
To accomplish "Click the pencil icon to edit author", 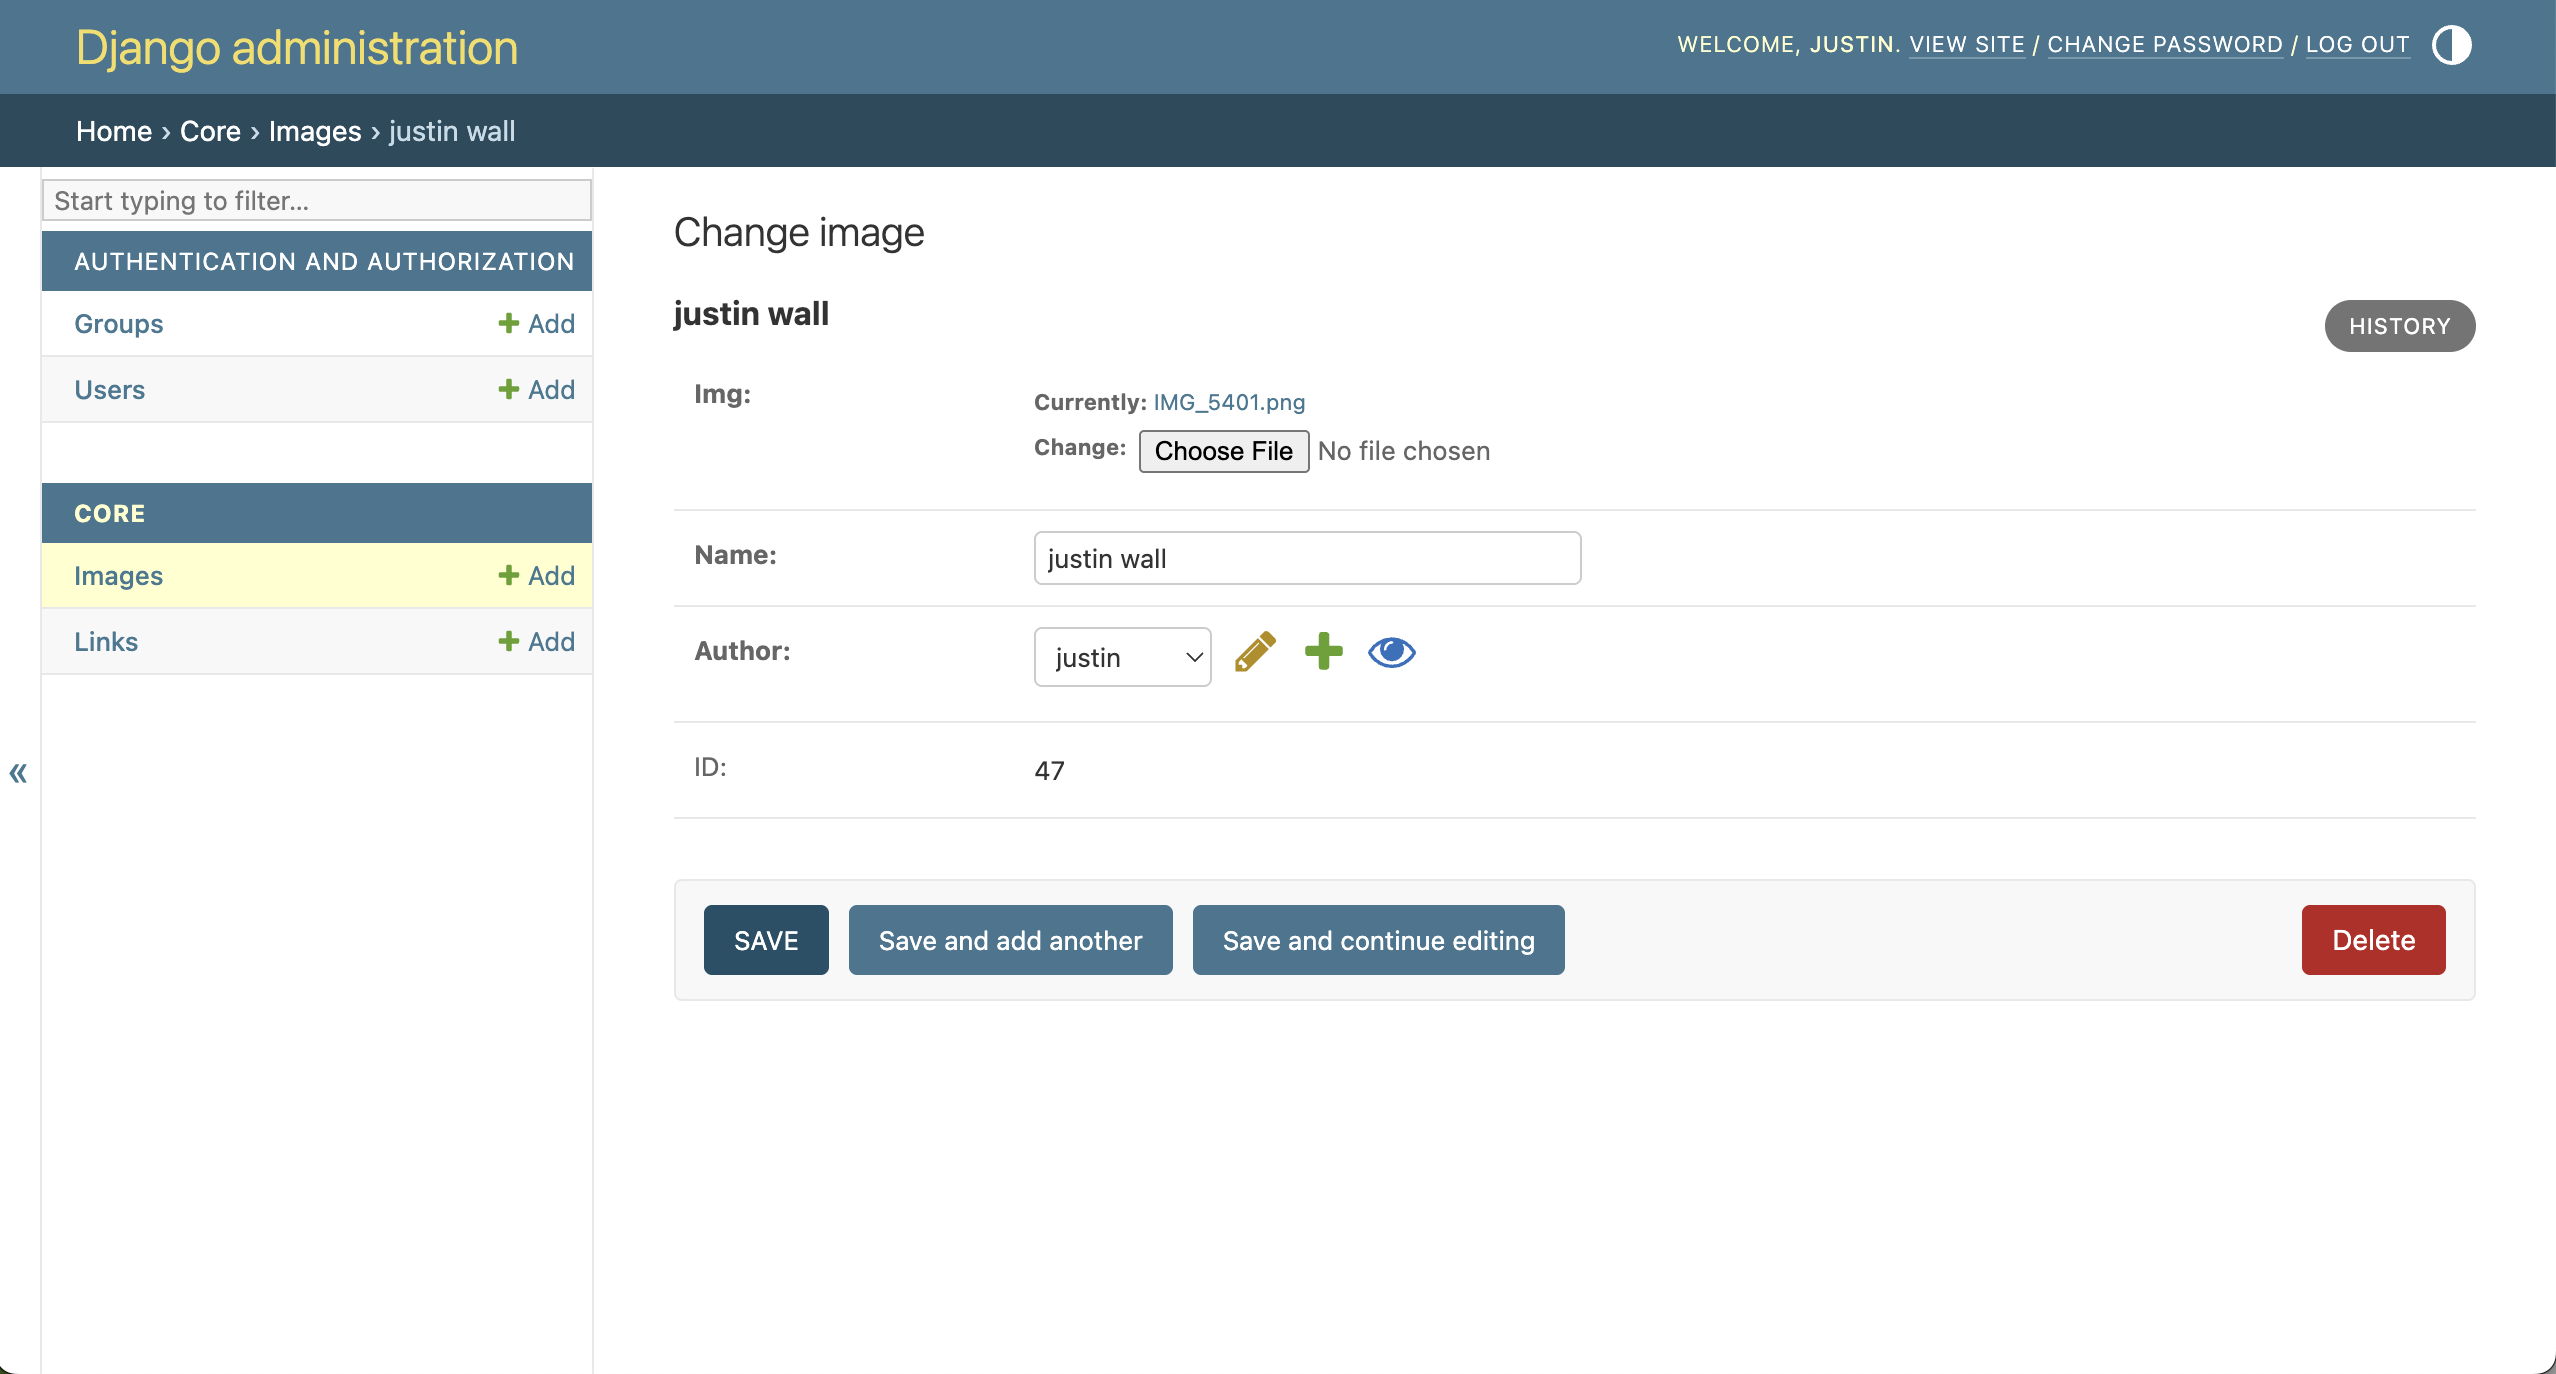I will (x=1255, y=652).
